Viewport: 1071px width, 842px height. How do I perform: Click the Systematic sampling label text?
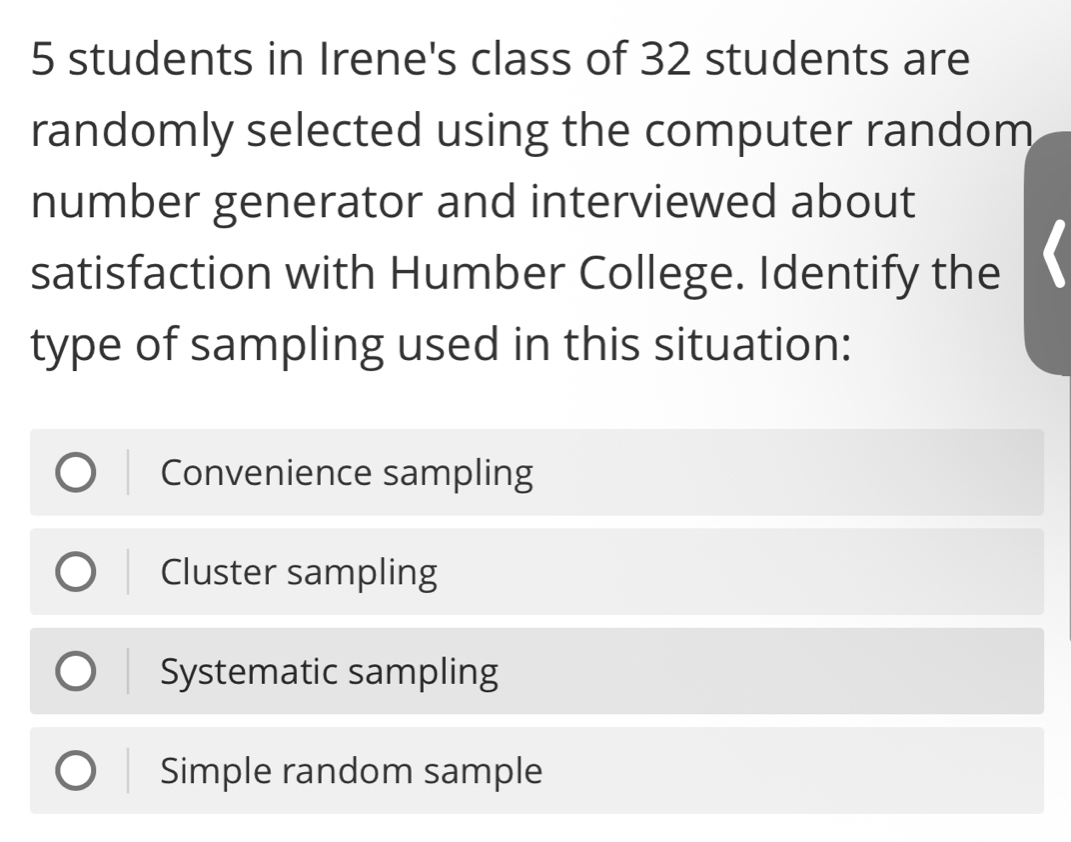click(329, 672)
